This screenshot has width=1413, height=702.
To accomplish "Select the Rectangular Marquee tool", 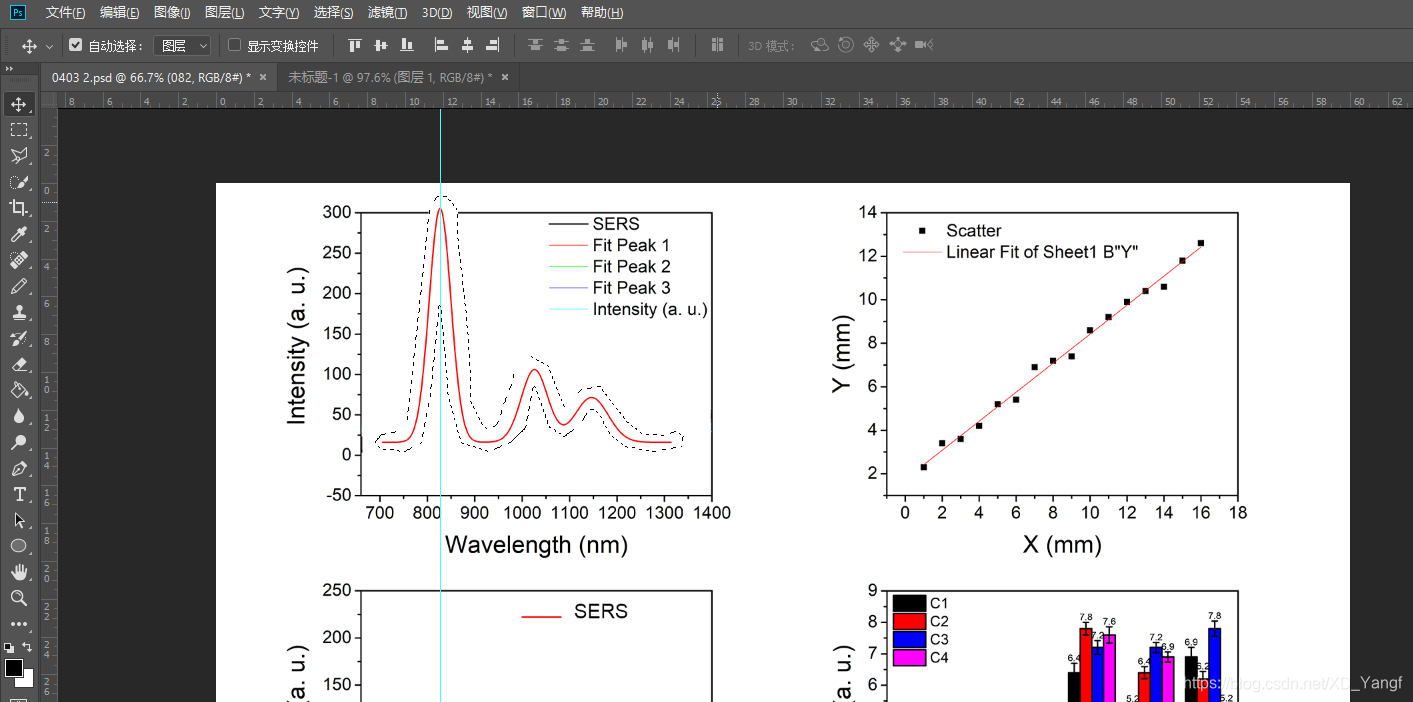I will point(18,130).
